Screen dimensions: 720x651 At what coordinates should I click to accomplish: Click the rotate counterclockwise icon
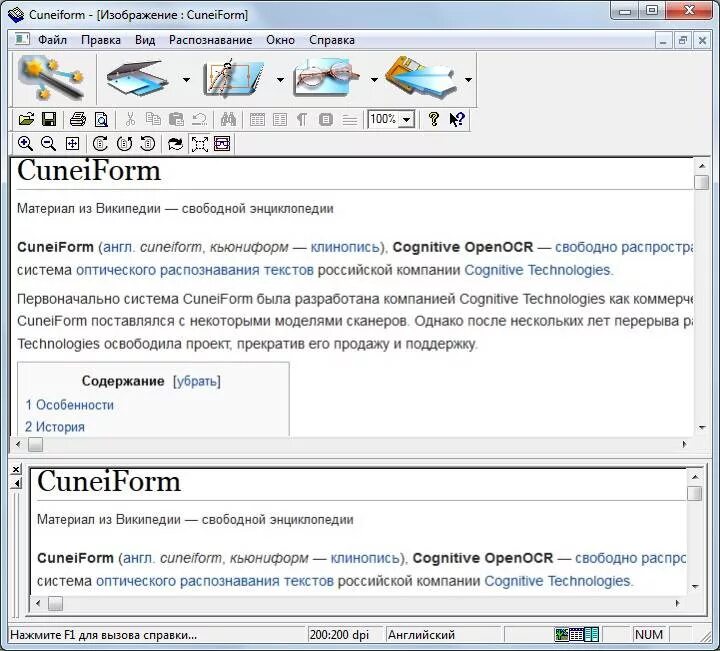(x=147, y=144)
